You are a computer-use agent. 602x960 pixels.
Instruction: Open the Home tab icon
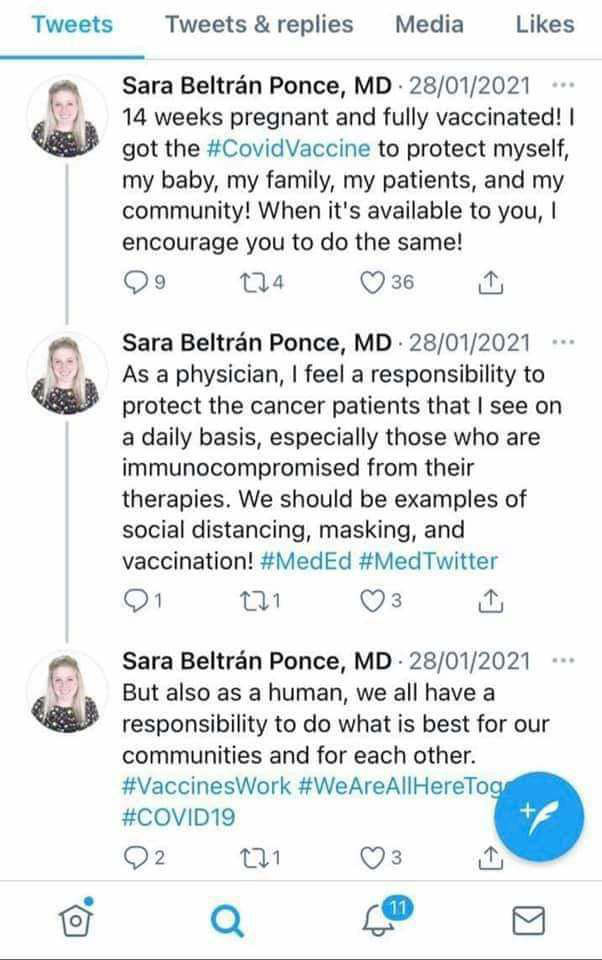75,918
